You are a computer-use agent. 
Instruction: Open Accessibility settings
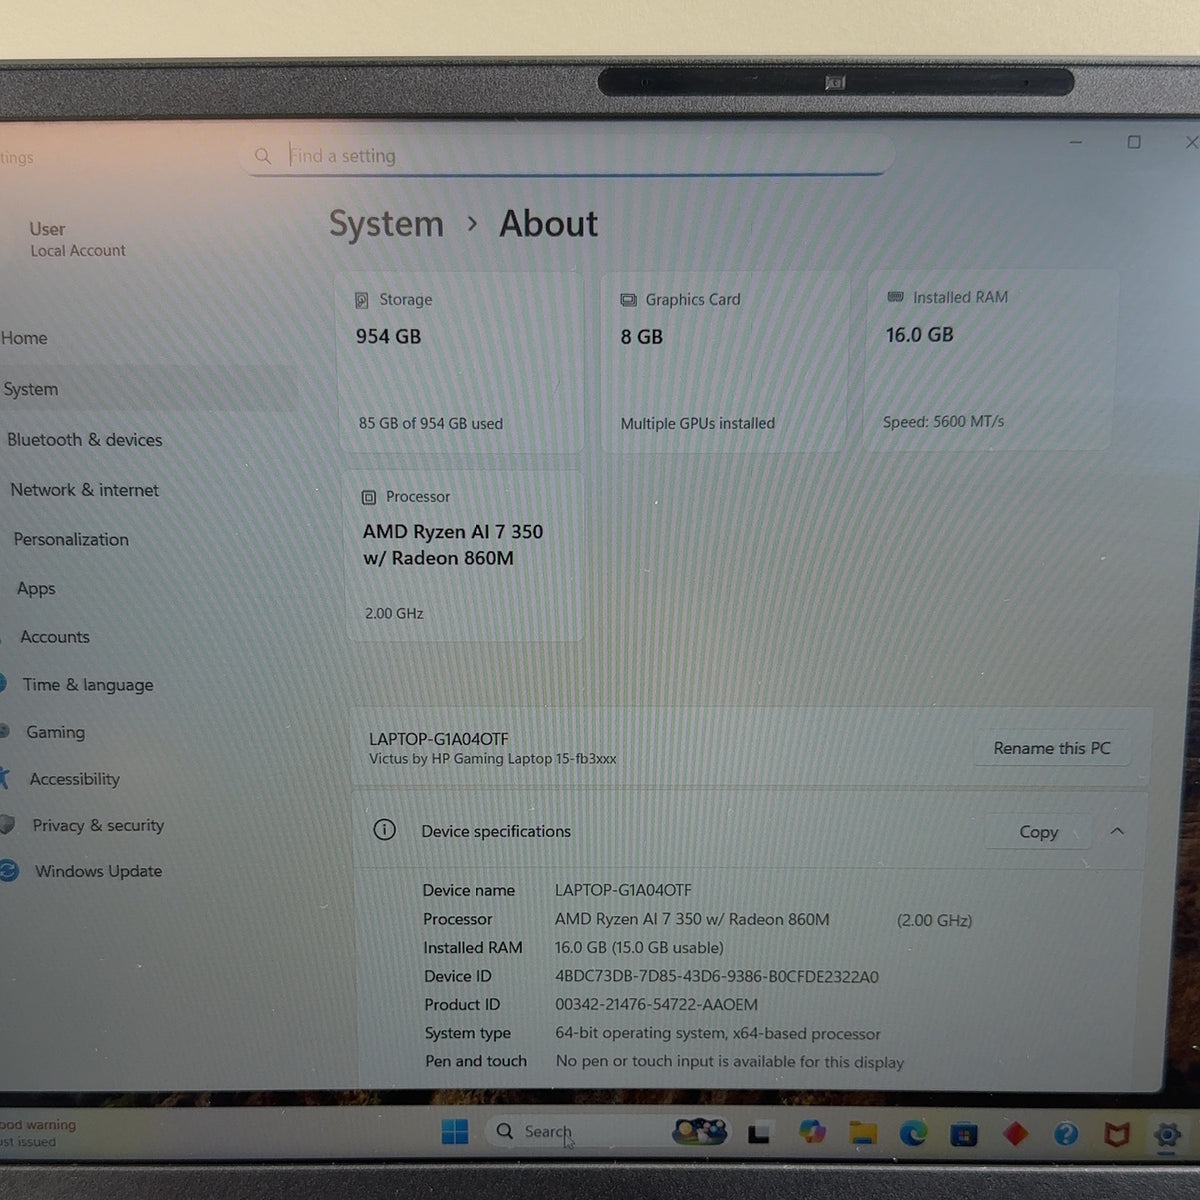click(74, 779)
